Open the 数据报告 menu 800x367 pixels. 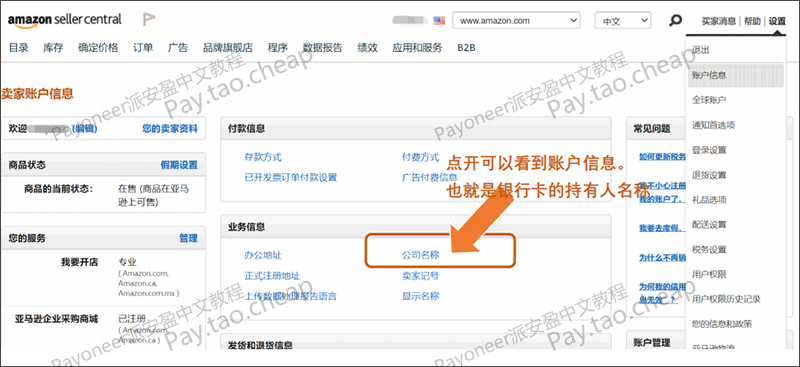322,48
